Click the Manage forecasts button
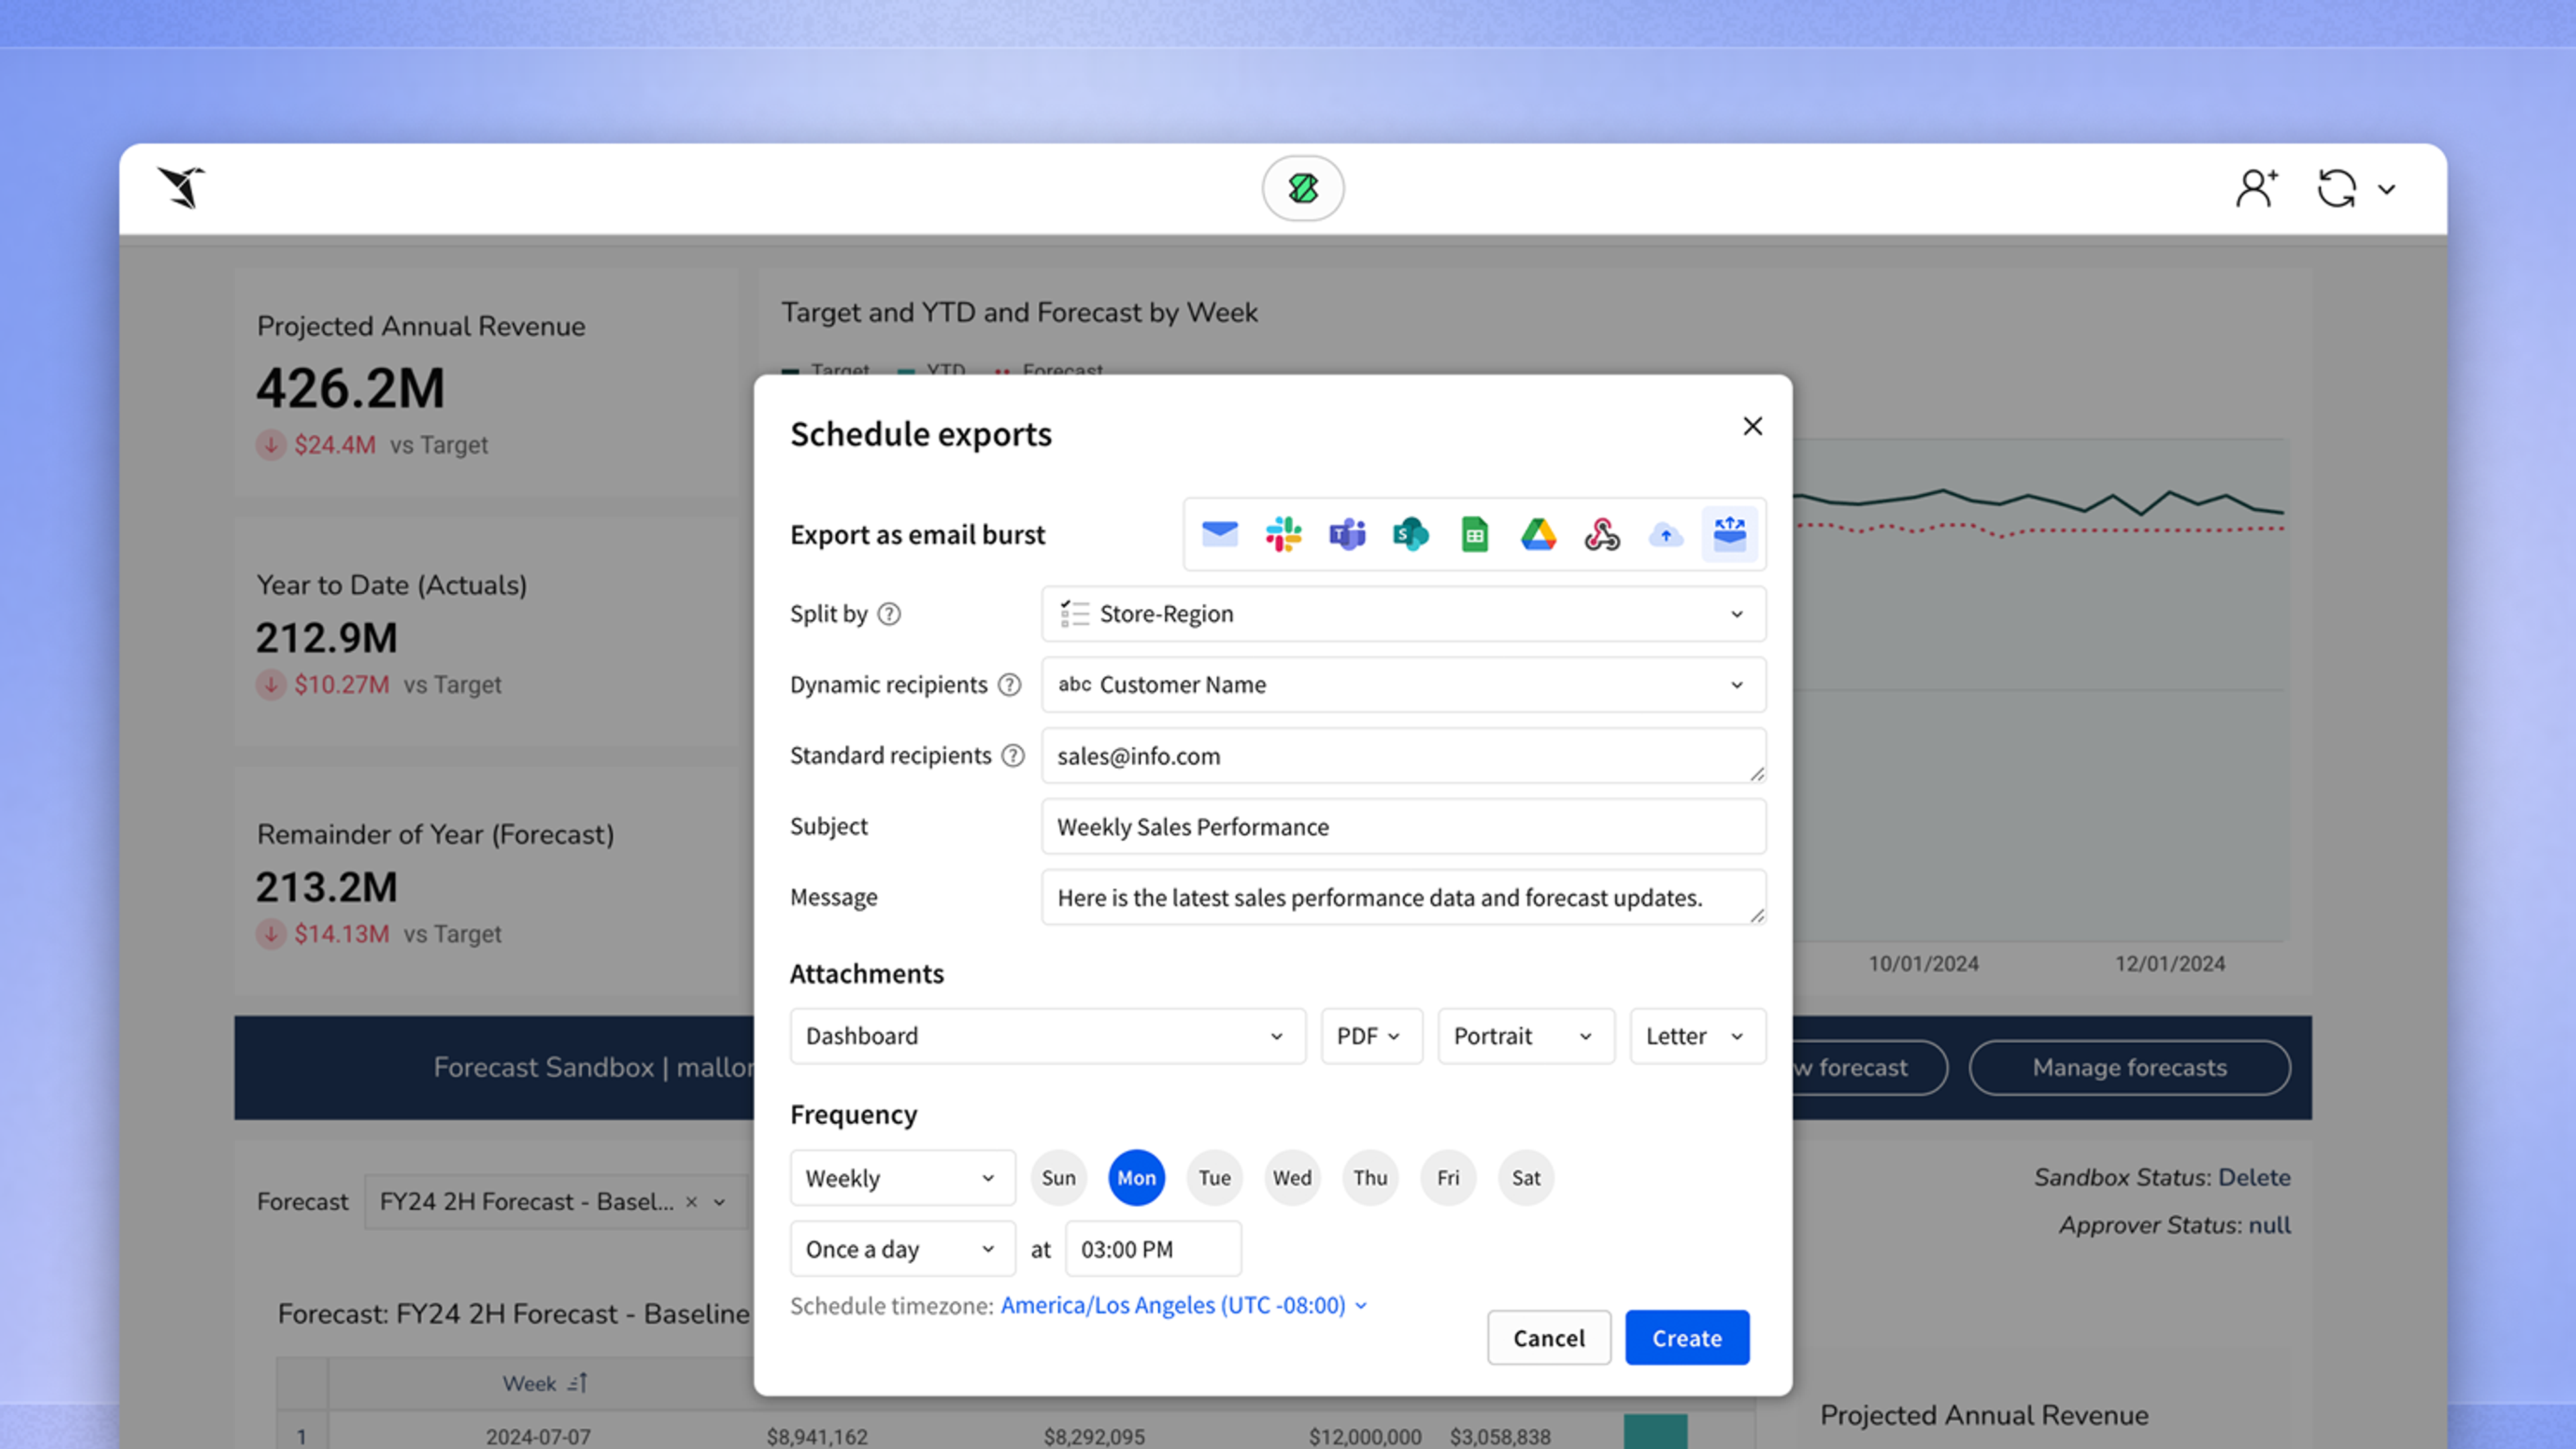The image size is (2576, 1449). point(2130,1068)
